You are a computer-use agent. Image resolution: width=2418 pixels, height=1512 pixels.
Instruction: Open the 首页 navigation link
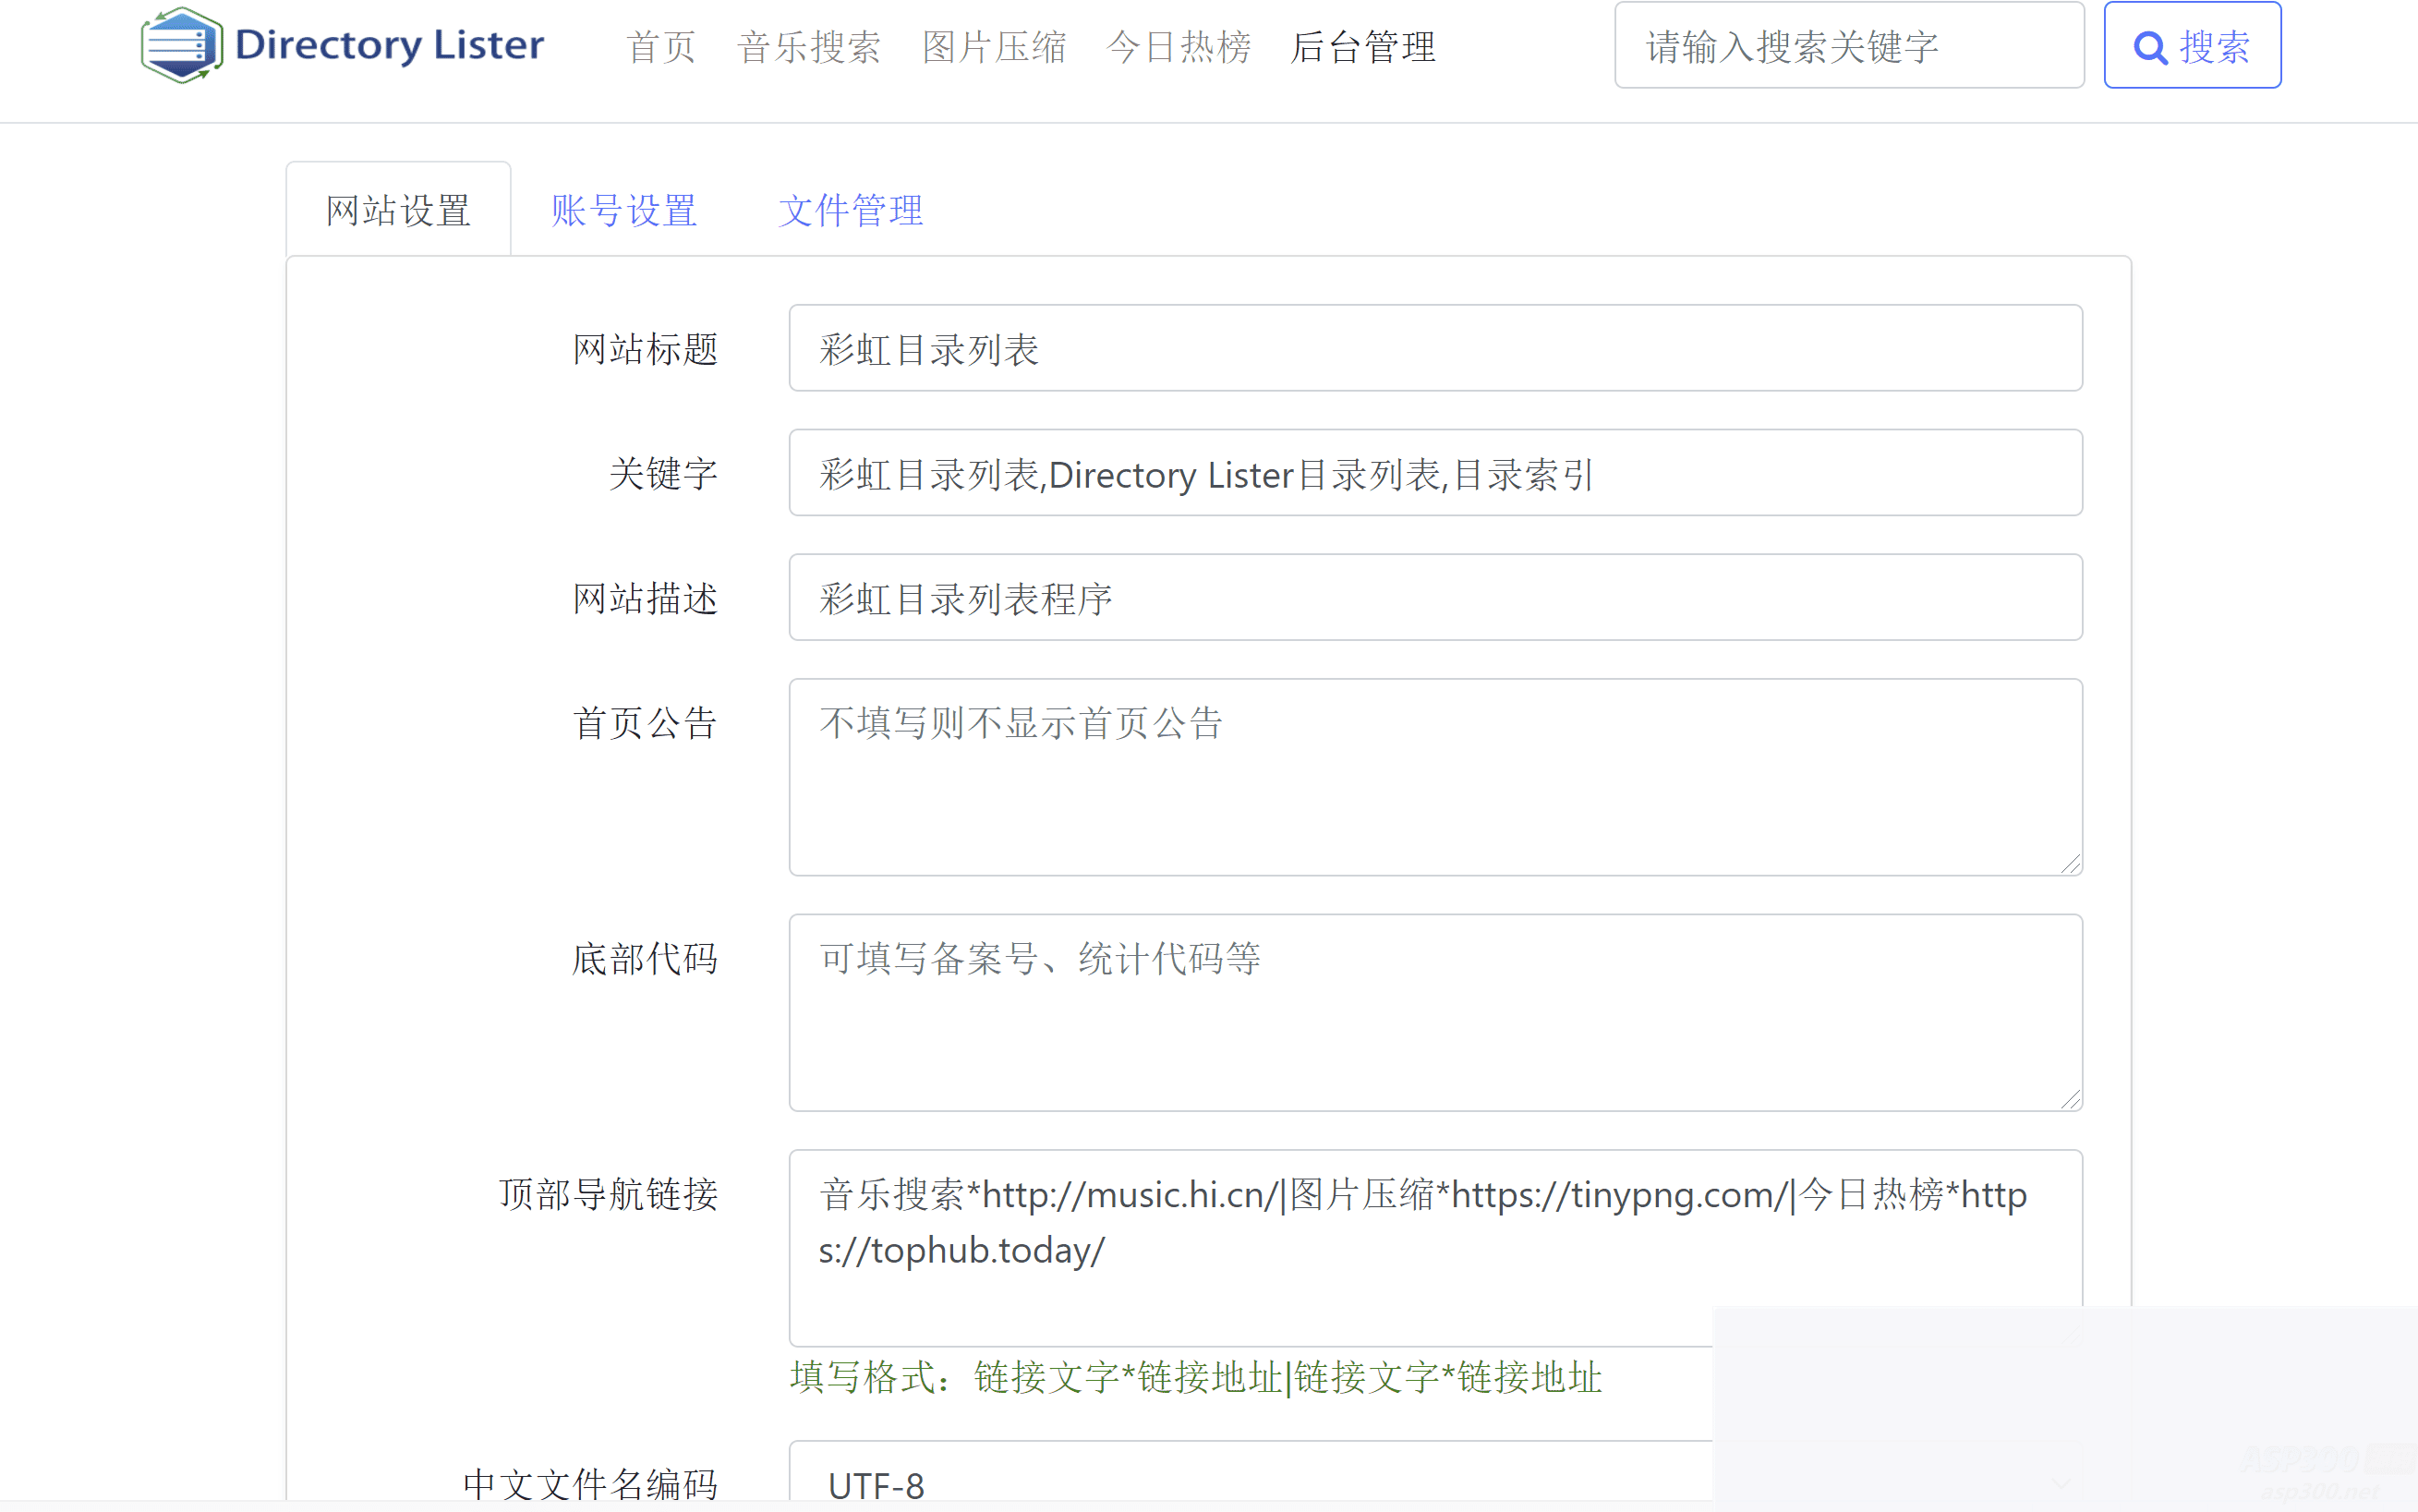click(x=661, y=47)
